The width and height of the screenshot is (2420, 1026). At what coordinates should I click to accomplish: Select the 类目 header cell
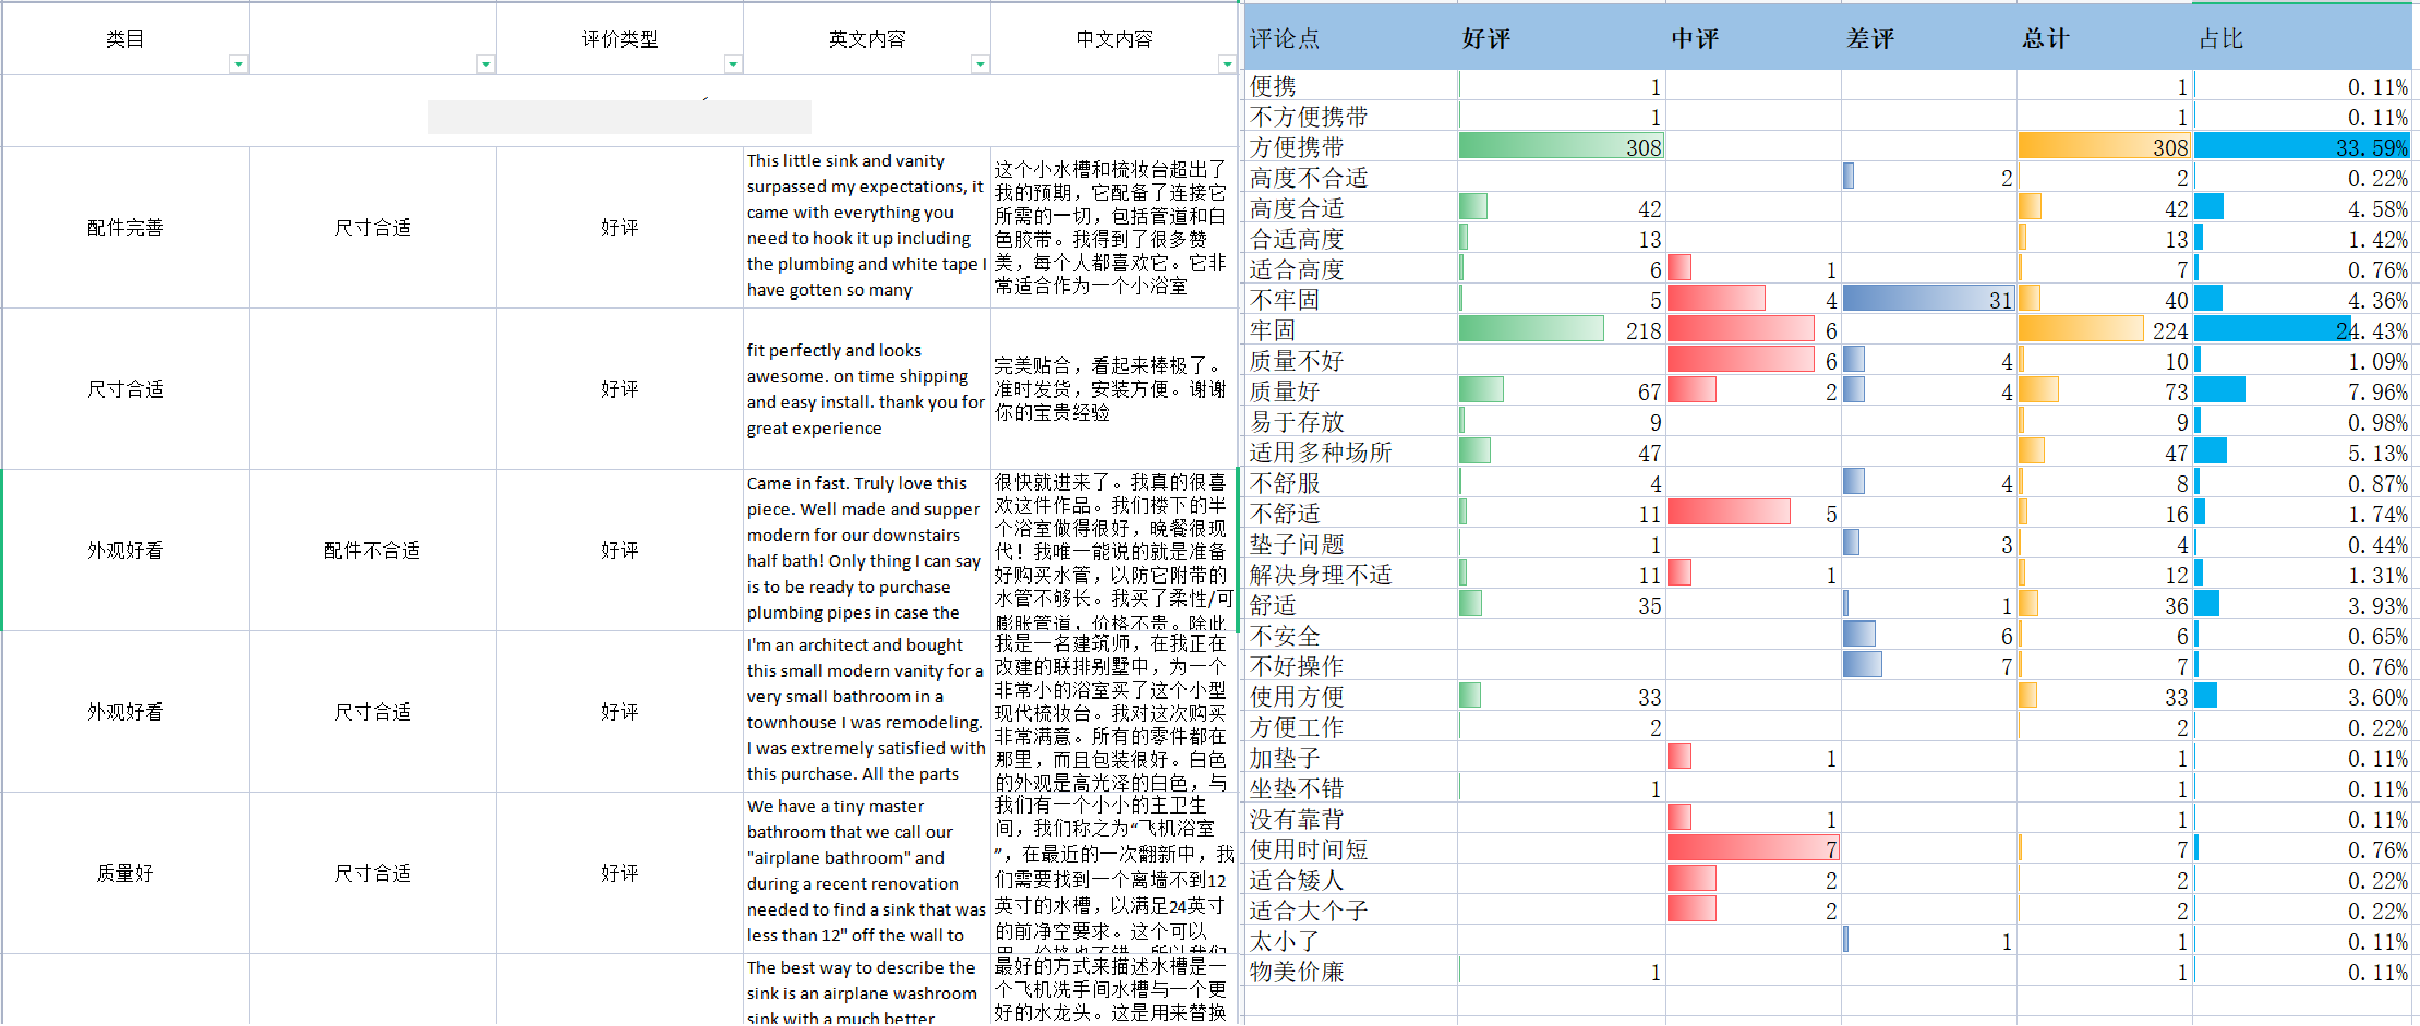tap(125, 39)
